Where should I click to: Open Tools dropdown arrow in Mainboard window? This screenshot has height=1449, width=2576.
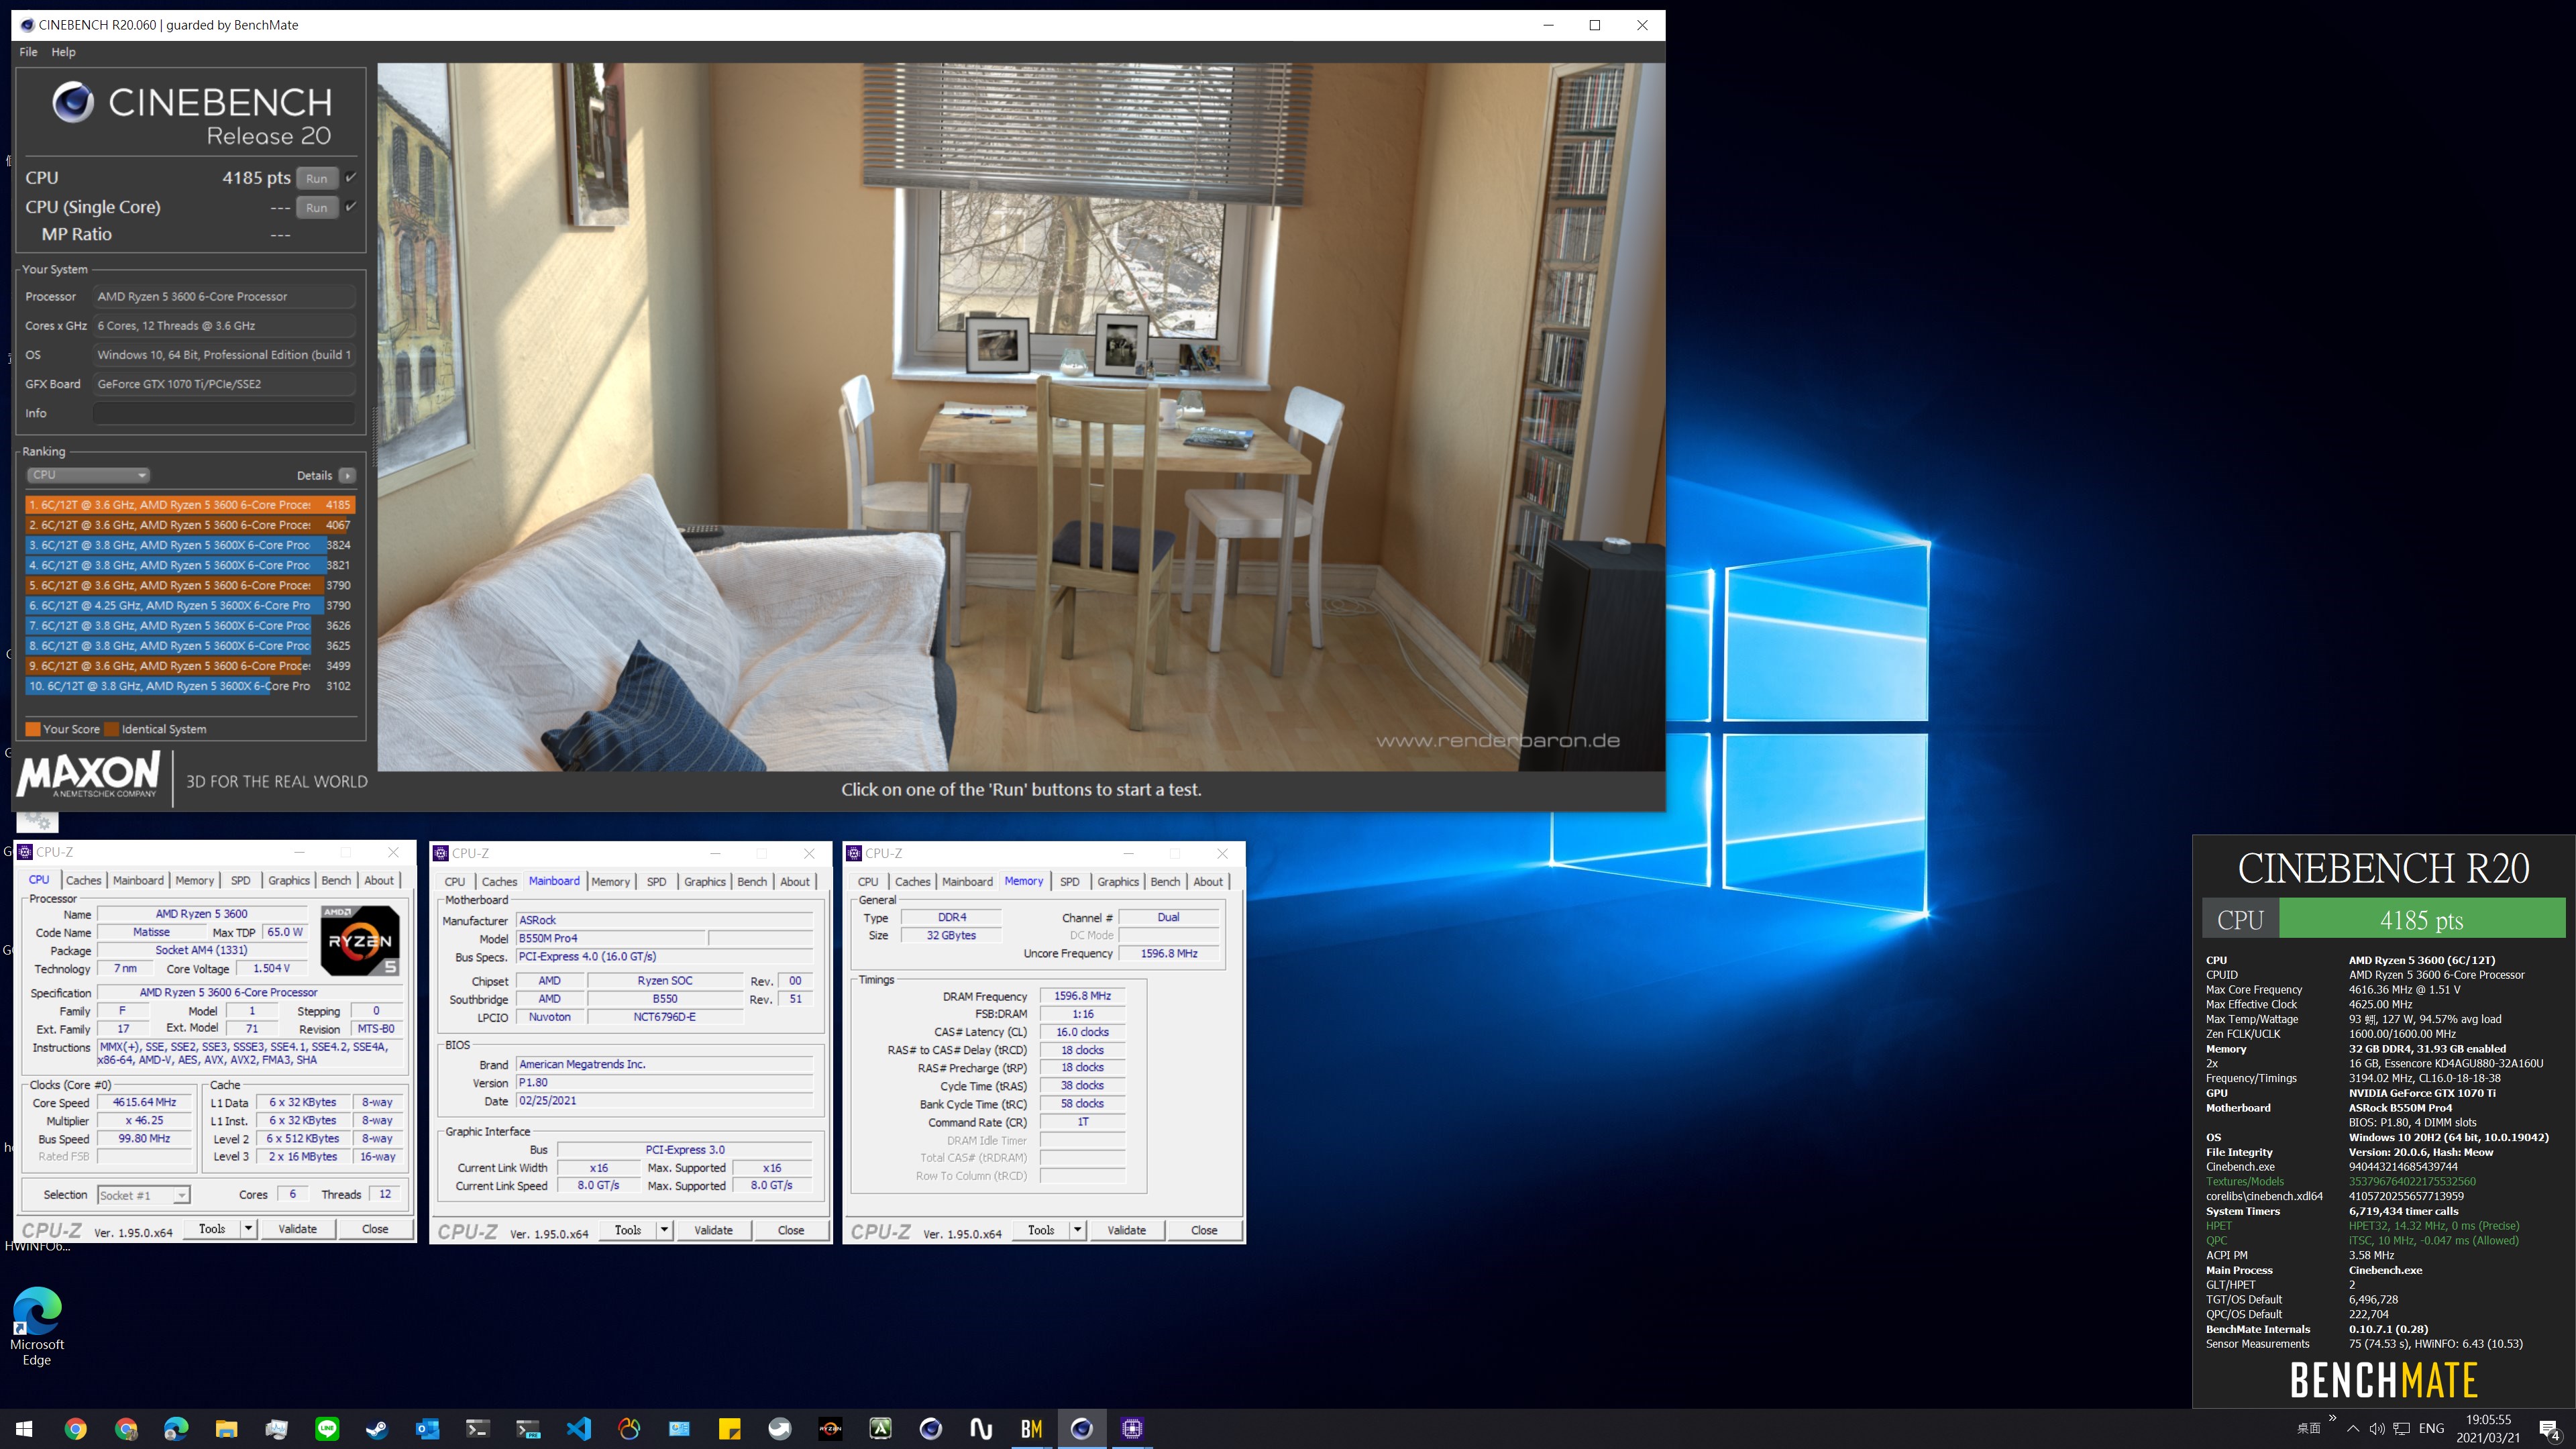tap(665, 1230)
